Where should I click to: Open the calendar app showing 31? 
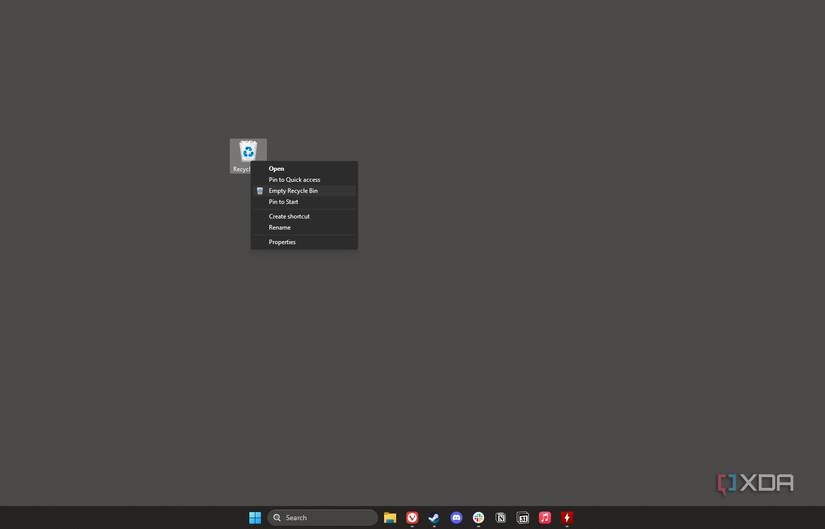(522, 517)
